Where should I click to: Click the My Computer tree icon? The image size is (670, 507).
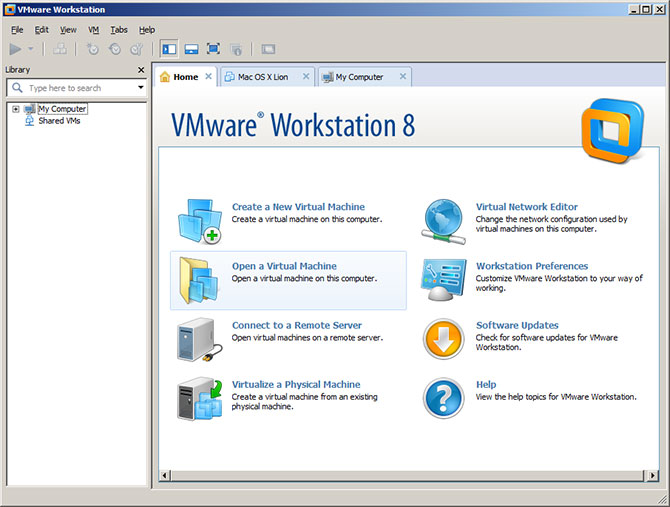click(29, 109)
